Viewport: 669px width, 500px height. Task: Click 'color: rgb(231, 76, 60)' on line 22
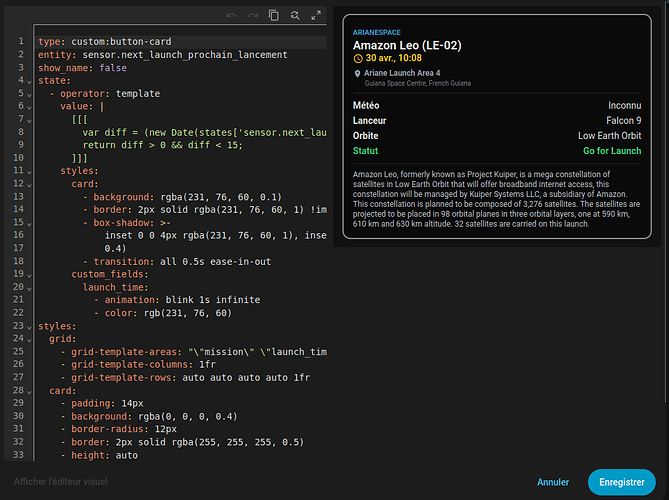[x=168, y=313]
